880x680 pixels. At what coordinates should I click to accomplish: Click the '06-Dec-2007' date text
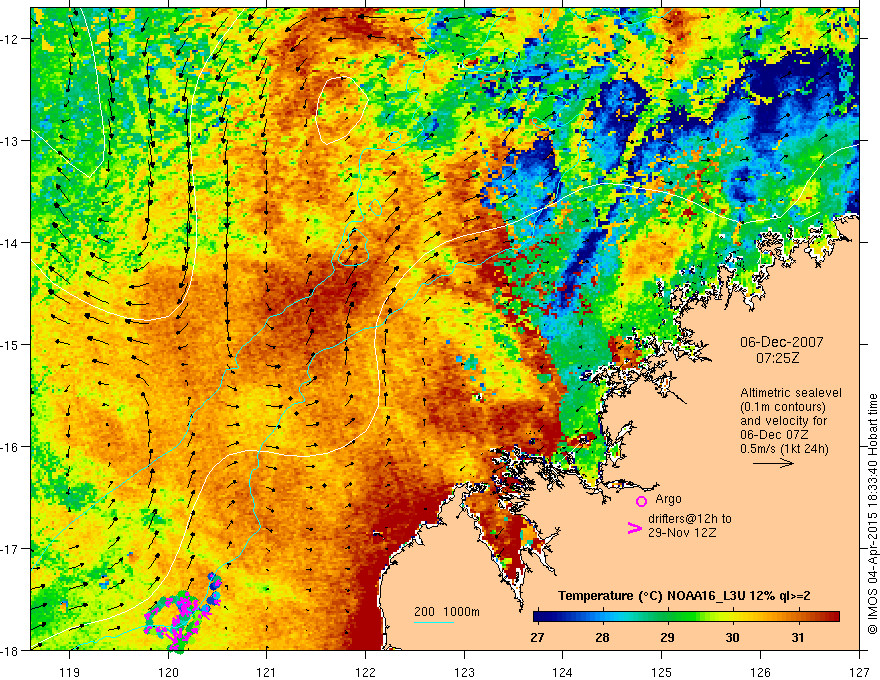click(x=781, y=342)
